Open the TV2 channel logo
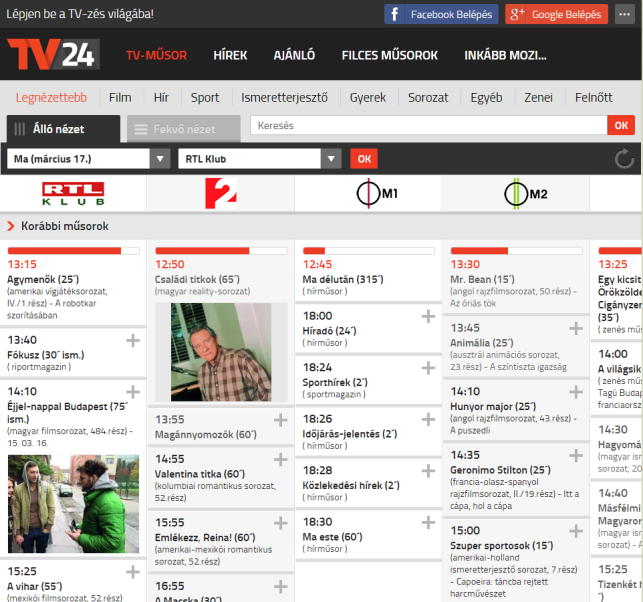This screenshot has height=602, width=643. pyautogui.click(x=221, y=193)
